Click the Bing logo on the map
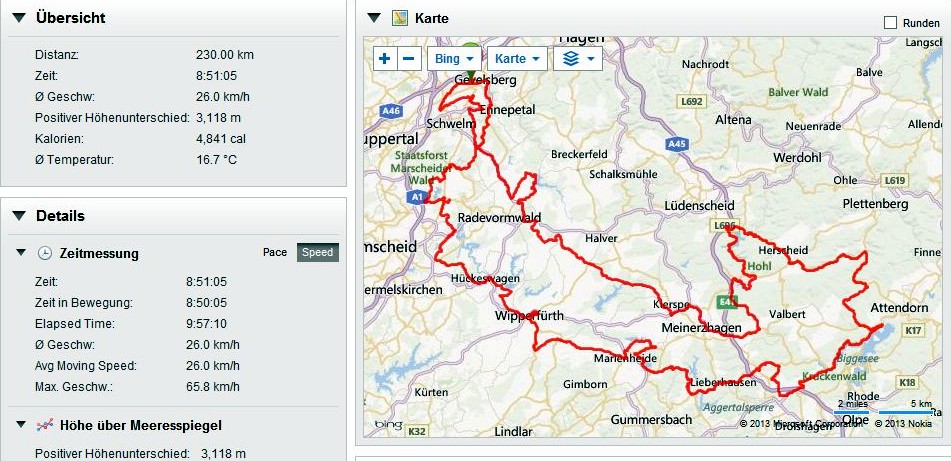 click(388, 425)
